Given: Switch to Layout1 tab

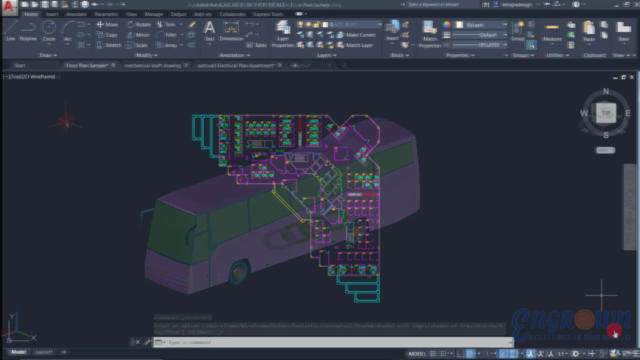Looking at the screenshot, I should point(43,352).
